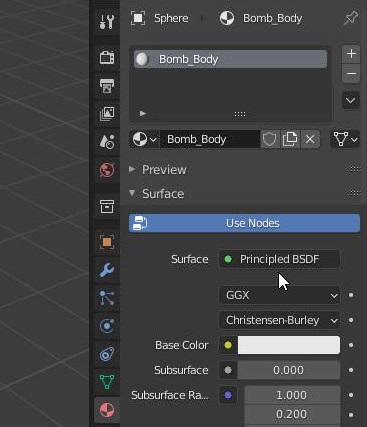
Task: Open the GGX distribution dropdown
Action: [279, 295]
